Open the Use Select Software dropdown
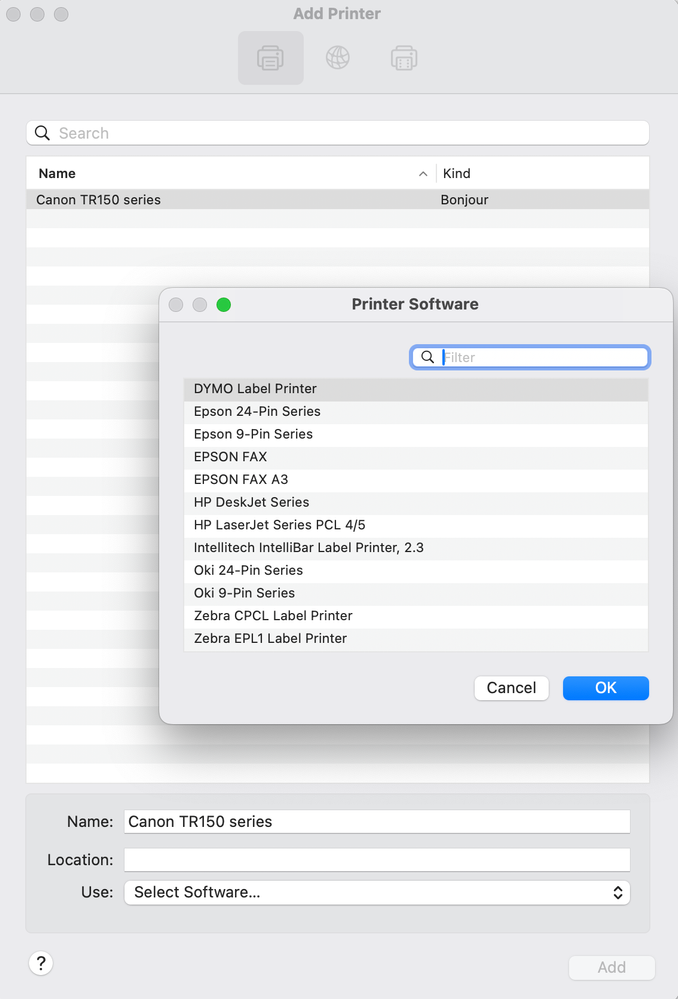The image size is (678, 999). (x=377, y=892)
